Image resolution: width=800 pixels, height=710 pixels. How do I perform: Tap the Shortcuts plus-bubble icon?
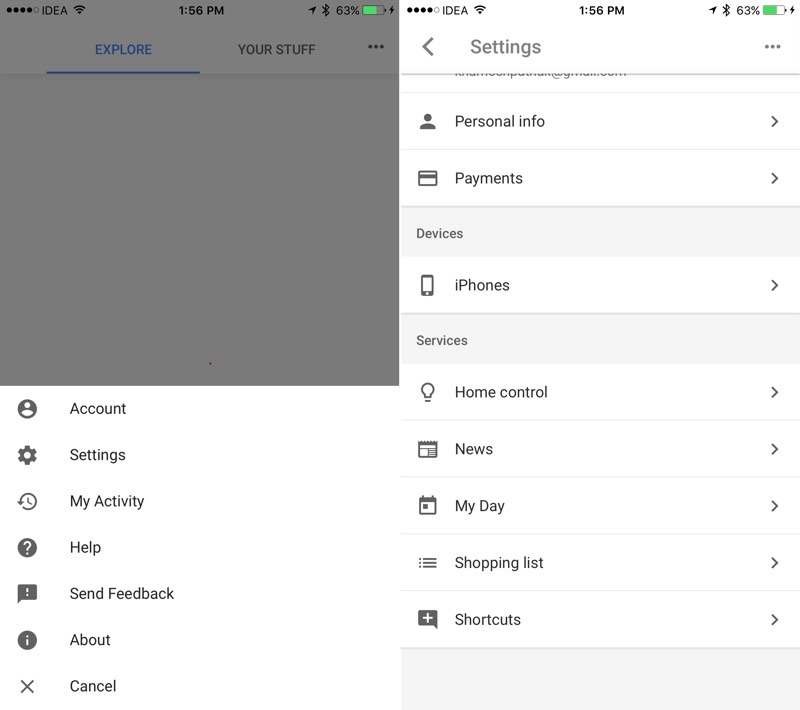(x=428, y=619)
